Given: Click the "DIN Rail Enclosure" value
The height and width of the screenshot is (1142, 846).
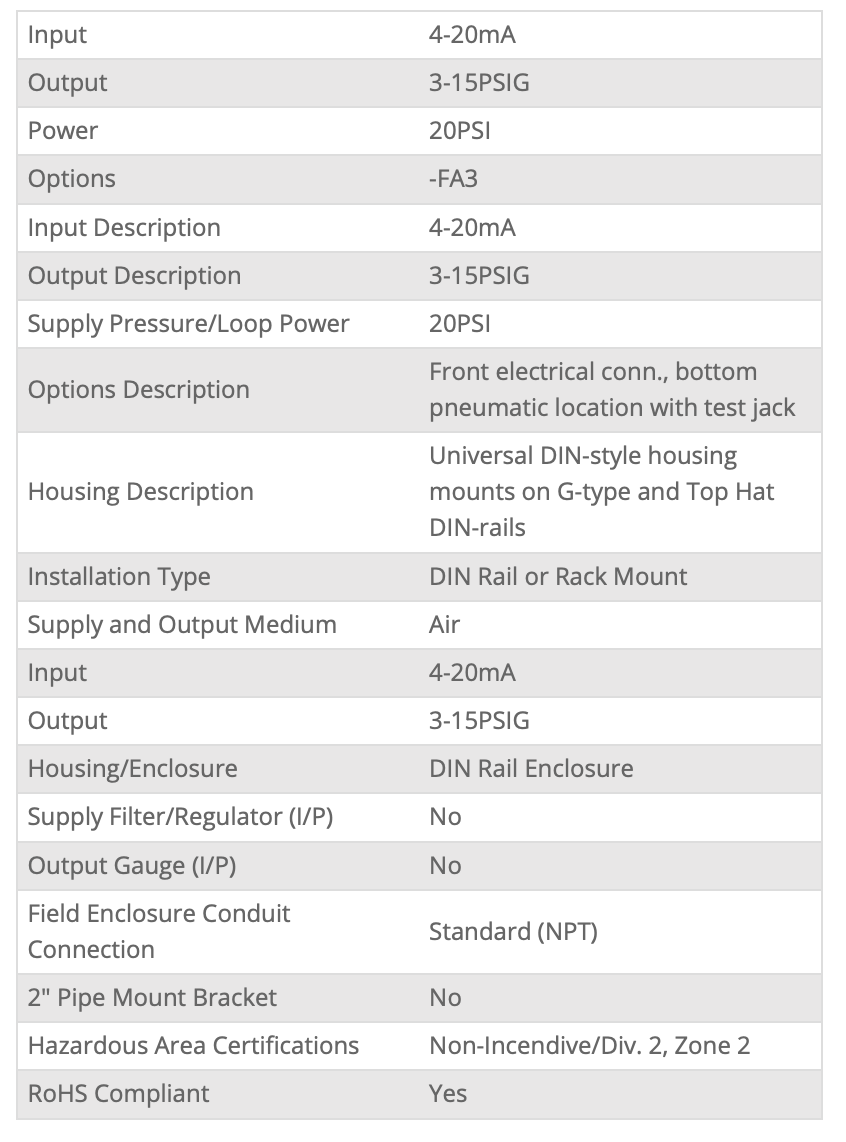Looking at the screenshot, I should tap(531, 769).
